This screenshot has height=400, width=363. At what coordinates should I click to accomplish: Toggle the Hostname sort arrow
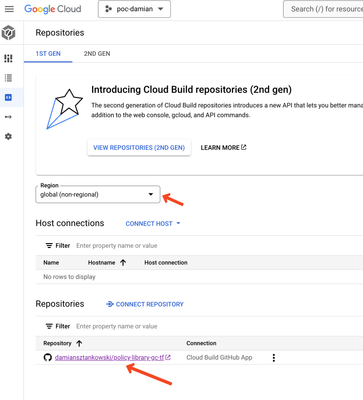pyautogui.click(x=123, y=263)
